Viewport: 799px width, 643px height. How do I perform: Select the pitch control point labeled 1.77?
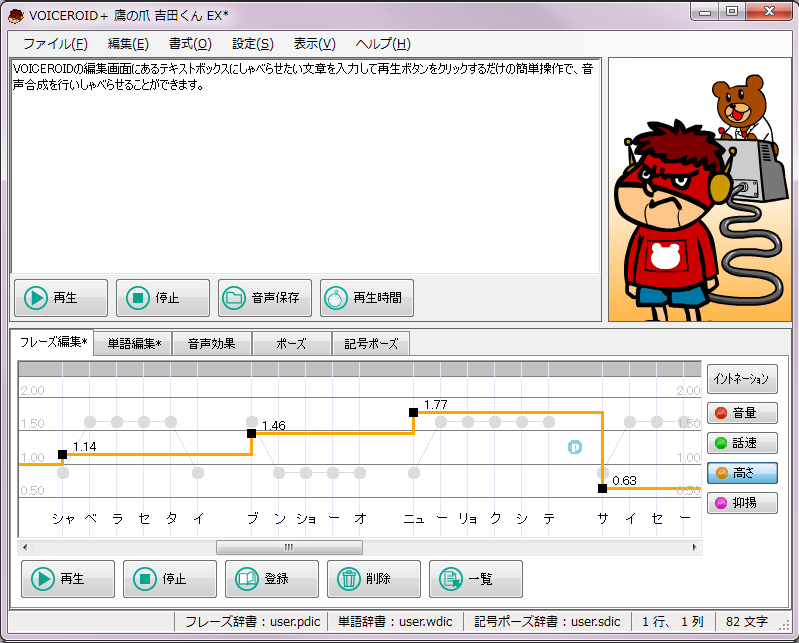tap(413, 413)
